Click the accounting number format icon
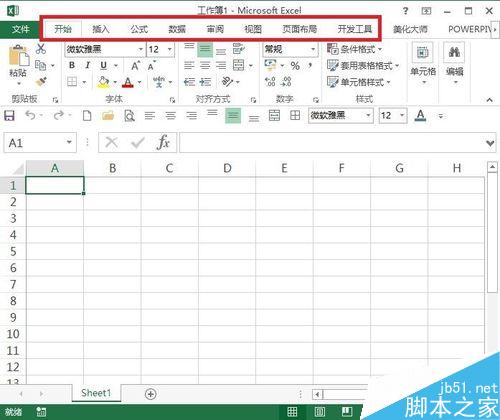This screenshot has height=420, width=500. [270, 65]
